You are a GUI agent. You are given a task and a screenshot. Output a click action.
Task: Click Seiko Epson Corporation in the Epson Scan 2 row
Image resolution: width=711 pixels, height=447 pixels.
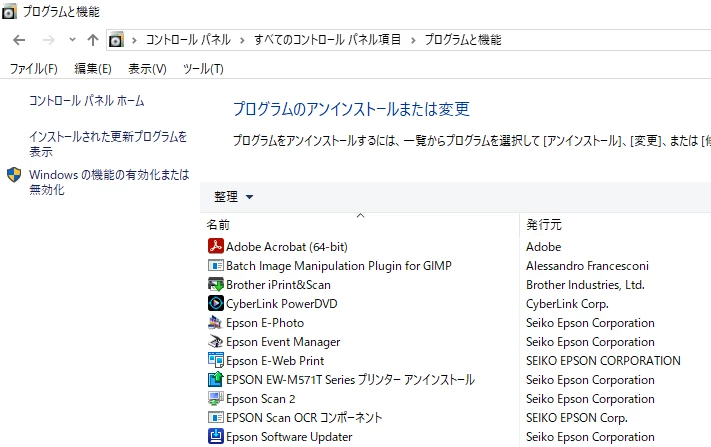point(590,399)
